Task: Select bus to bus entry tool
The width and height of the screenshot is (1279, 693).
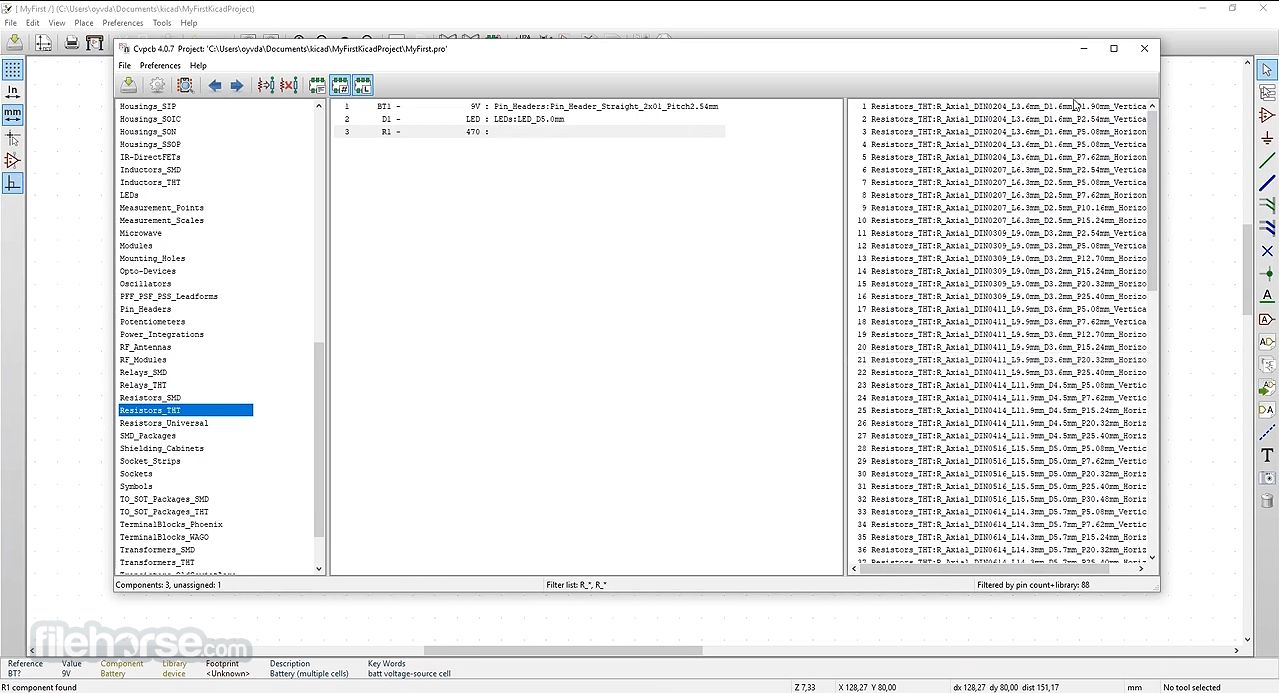Action: 1267,228
